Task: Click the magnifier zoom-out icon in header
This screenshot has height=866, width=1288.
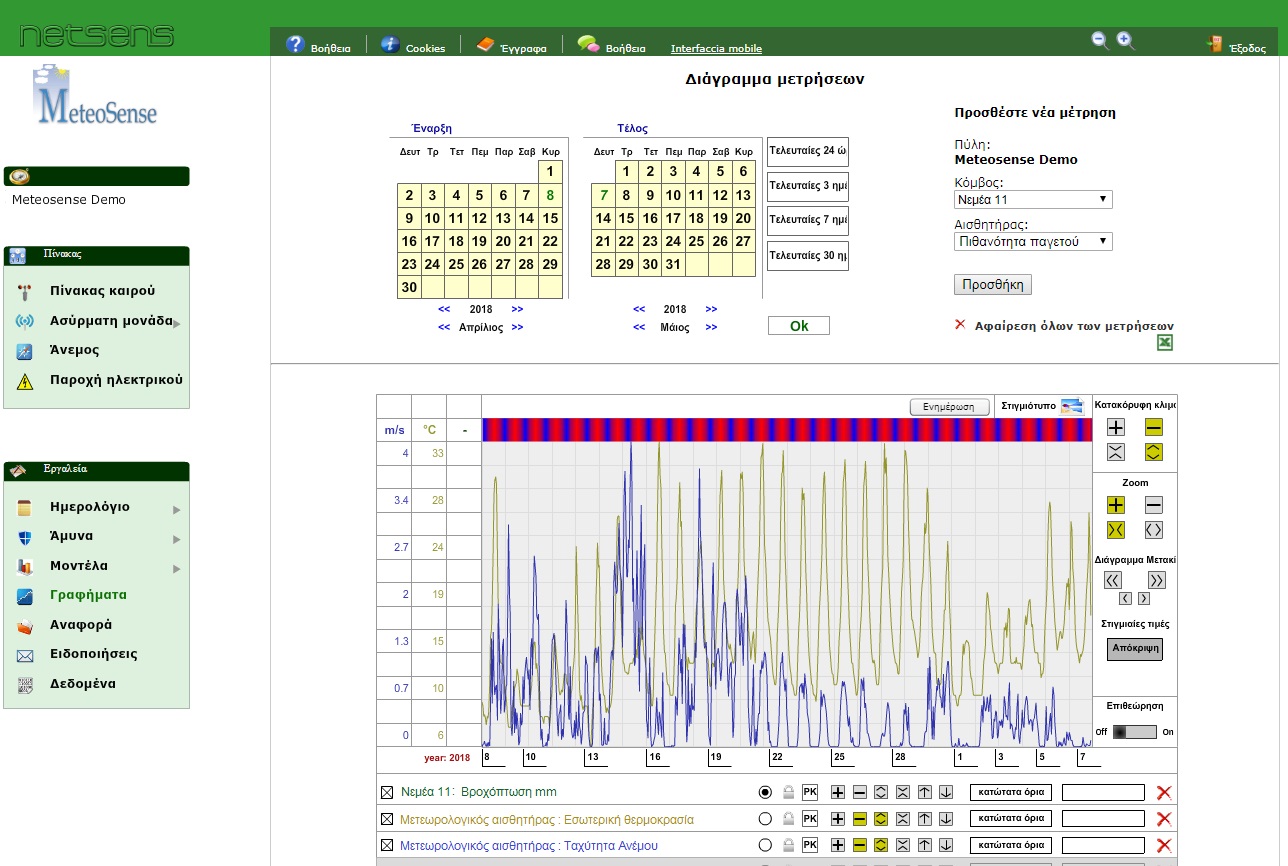Action: click(1100, 40)
